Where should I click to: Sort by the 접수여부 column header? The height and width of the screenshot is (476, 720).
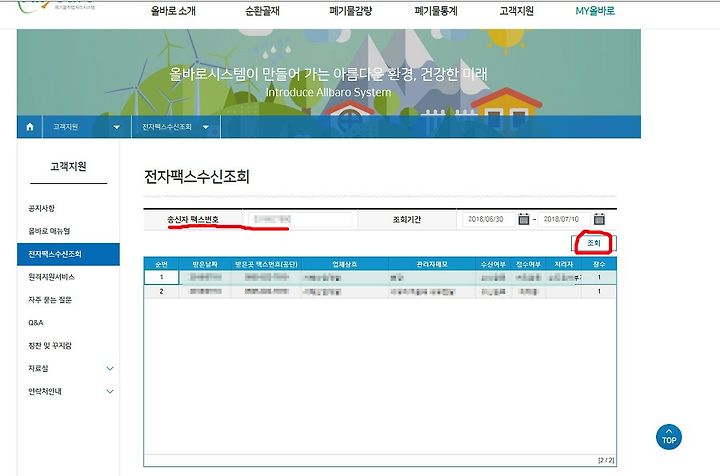click(x=528, y=264)
